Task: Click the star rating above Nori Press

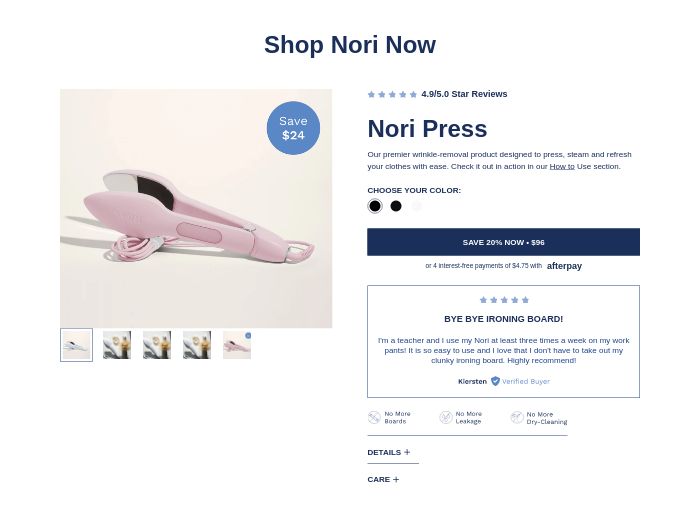Action: tap(392, 94)
